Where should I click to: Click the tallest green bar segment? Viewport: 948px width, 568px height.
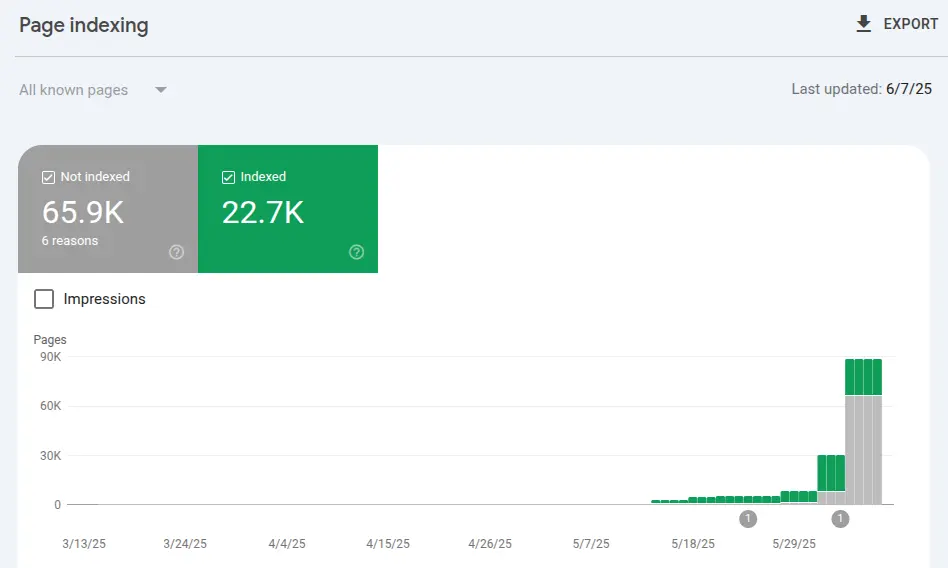click(x=863, y=377)
